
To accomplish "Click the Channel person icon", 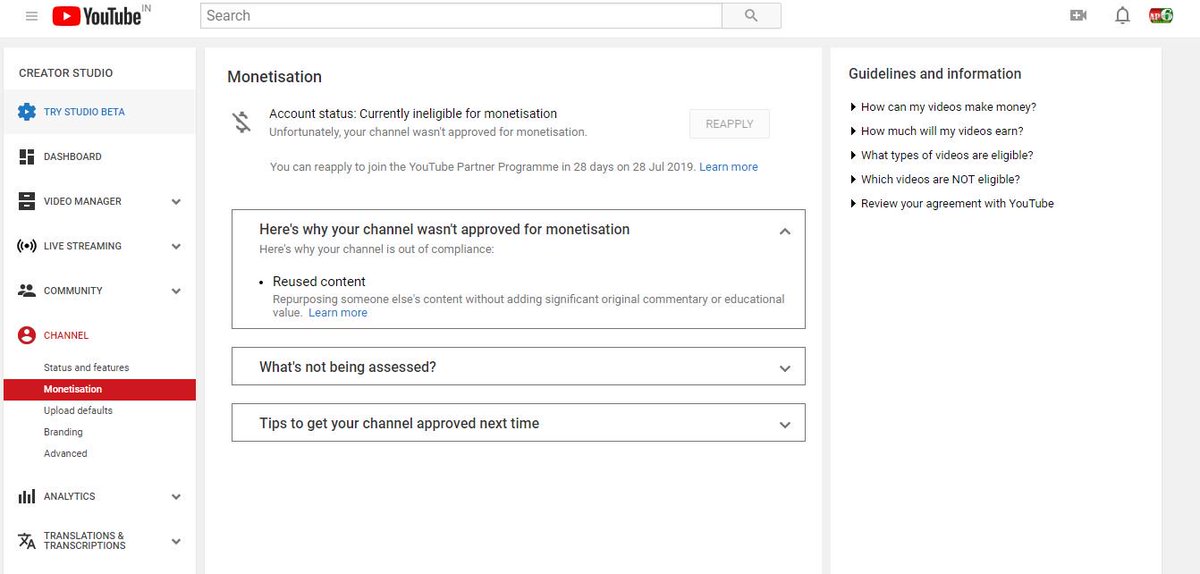I will point(27,336).
